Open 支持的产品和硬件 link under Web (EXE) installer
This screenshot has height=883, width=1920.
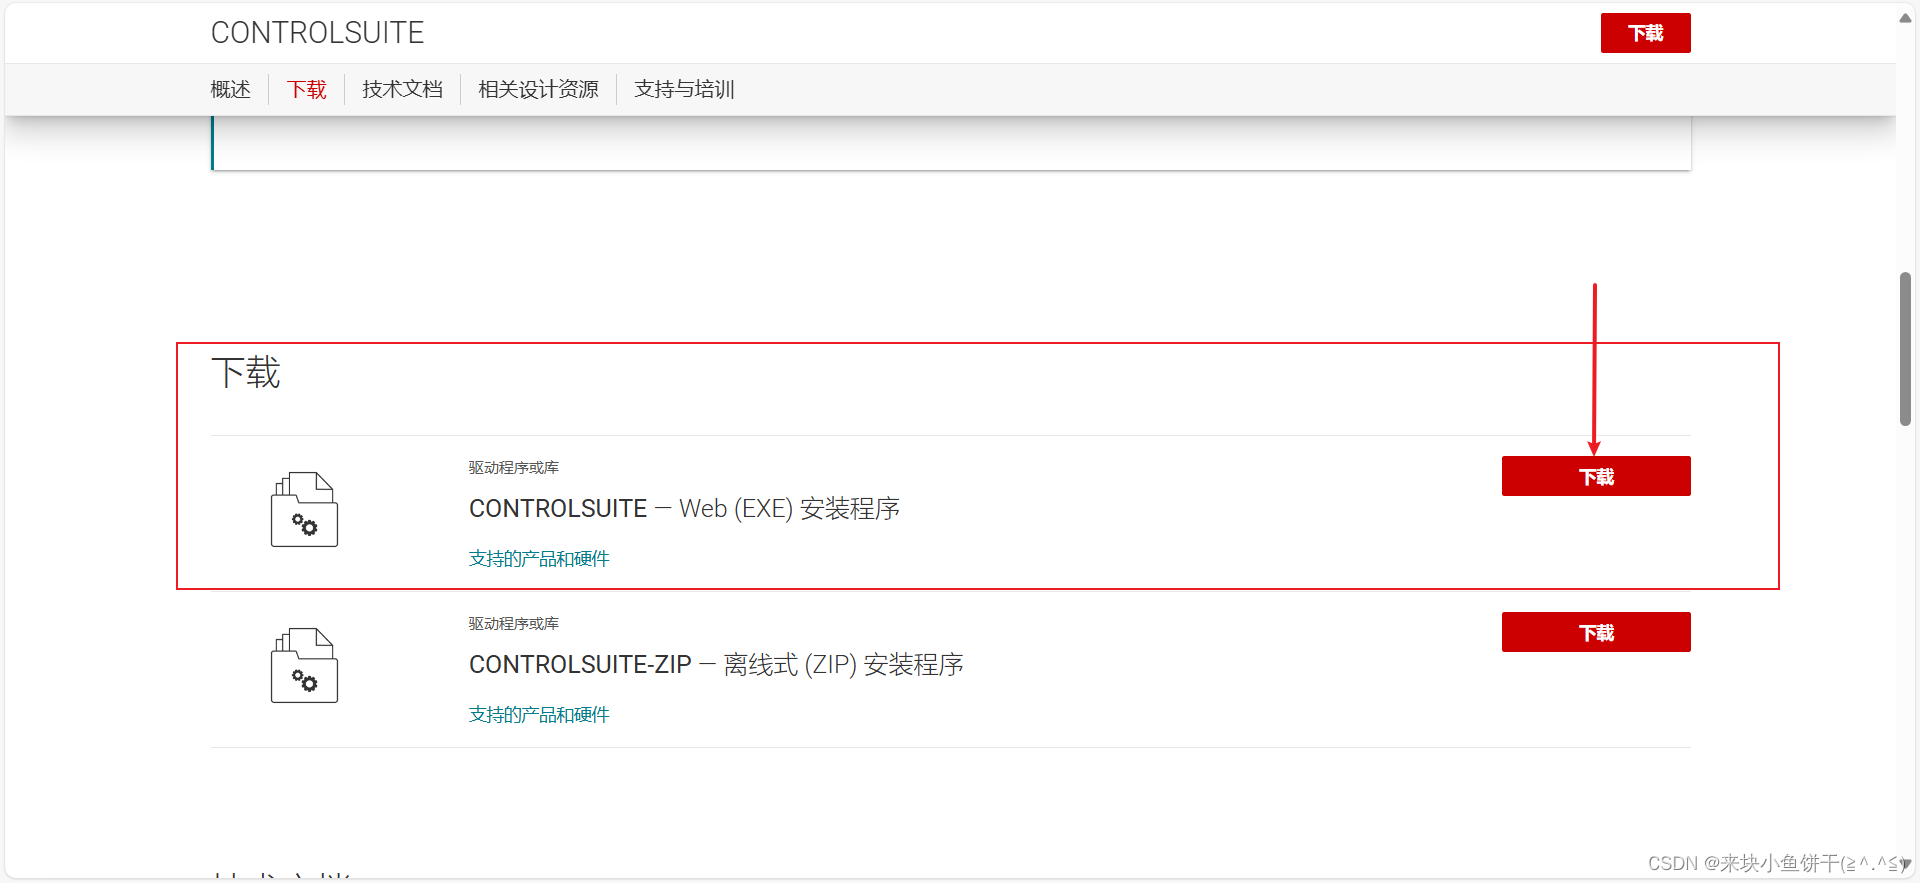tap(539, 559)
